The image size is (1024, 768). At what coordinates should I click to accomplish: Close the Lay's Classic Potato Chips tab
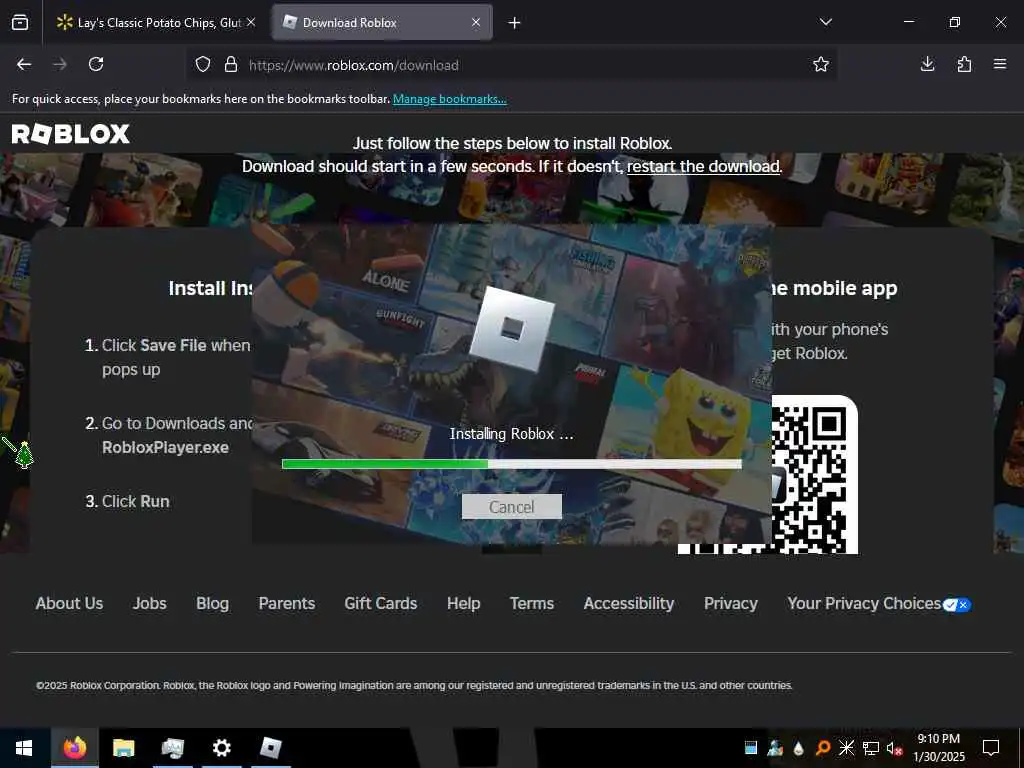click(x=251, y=23)
